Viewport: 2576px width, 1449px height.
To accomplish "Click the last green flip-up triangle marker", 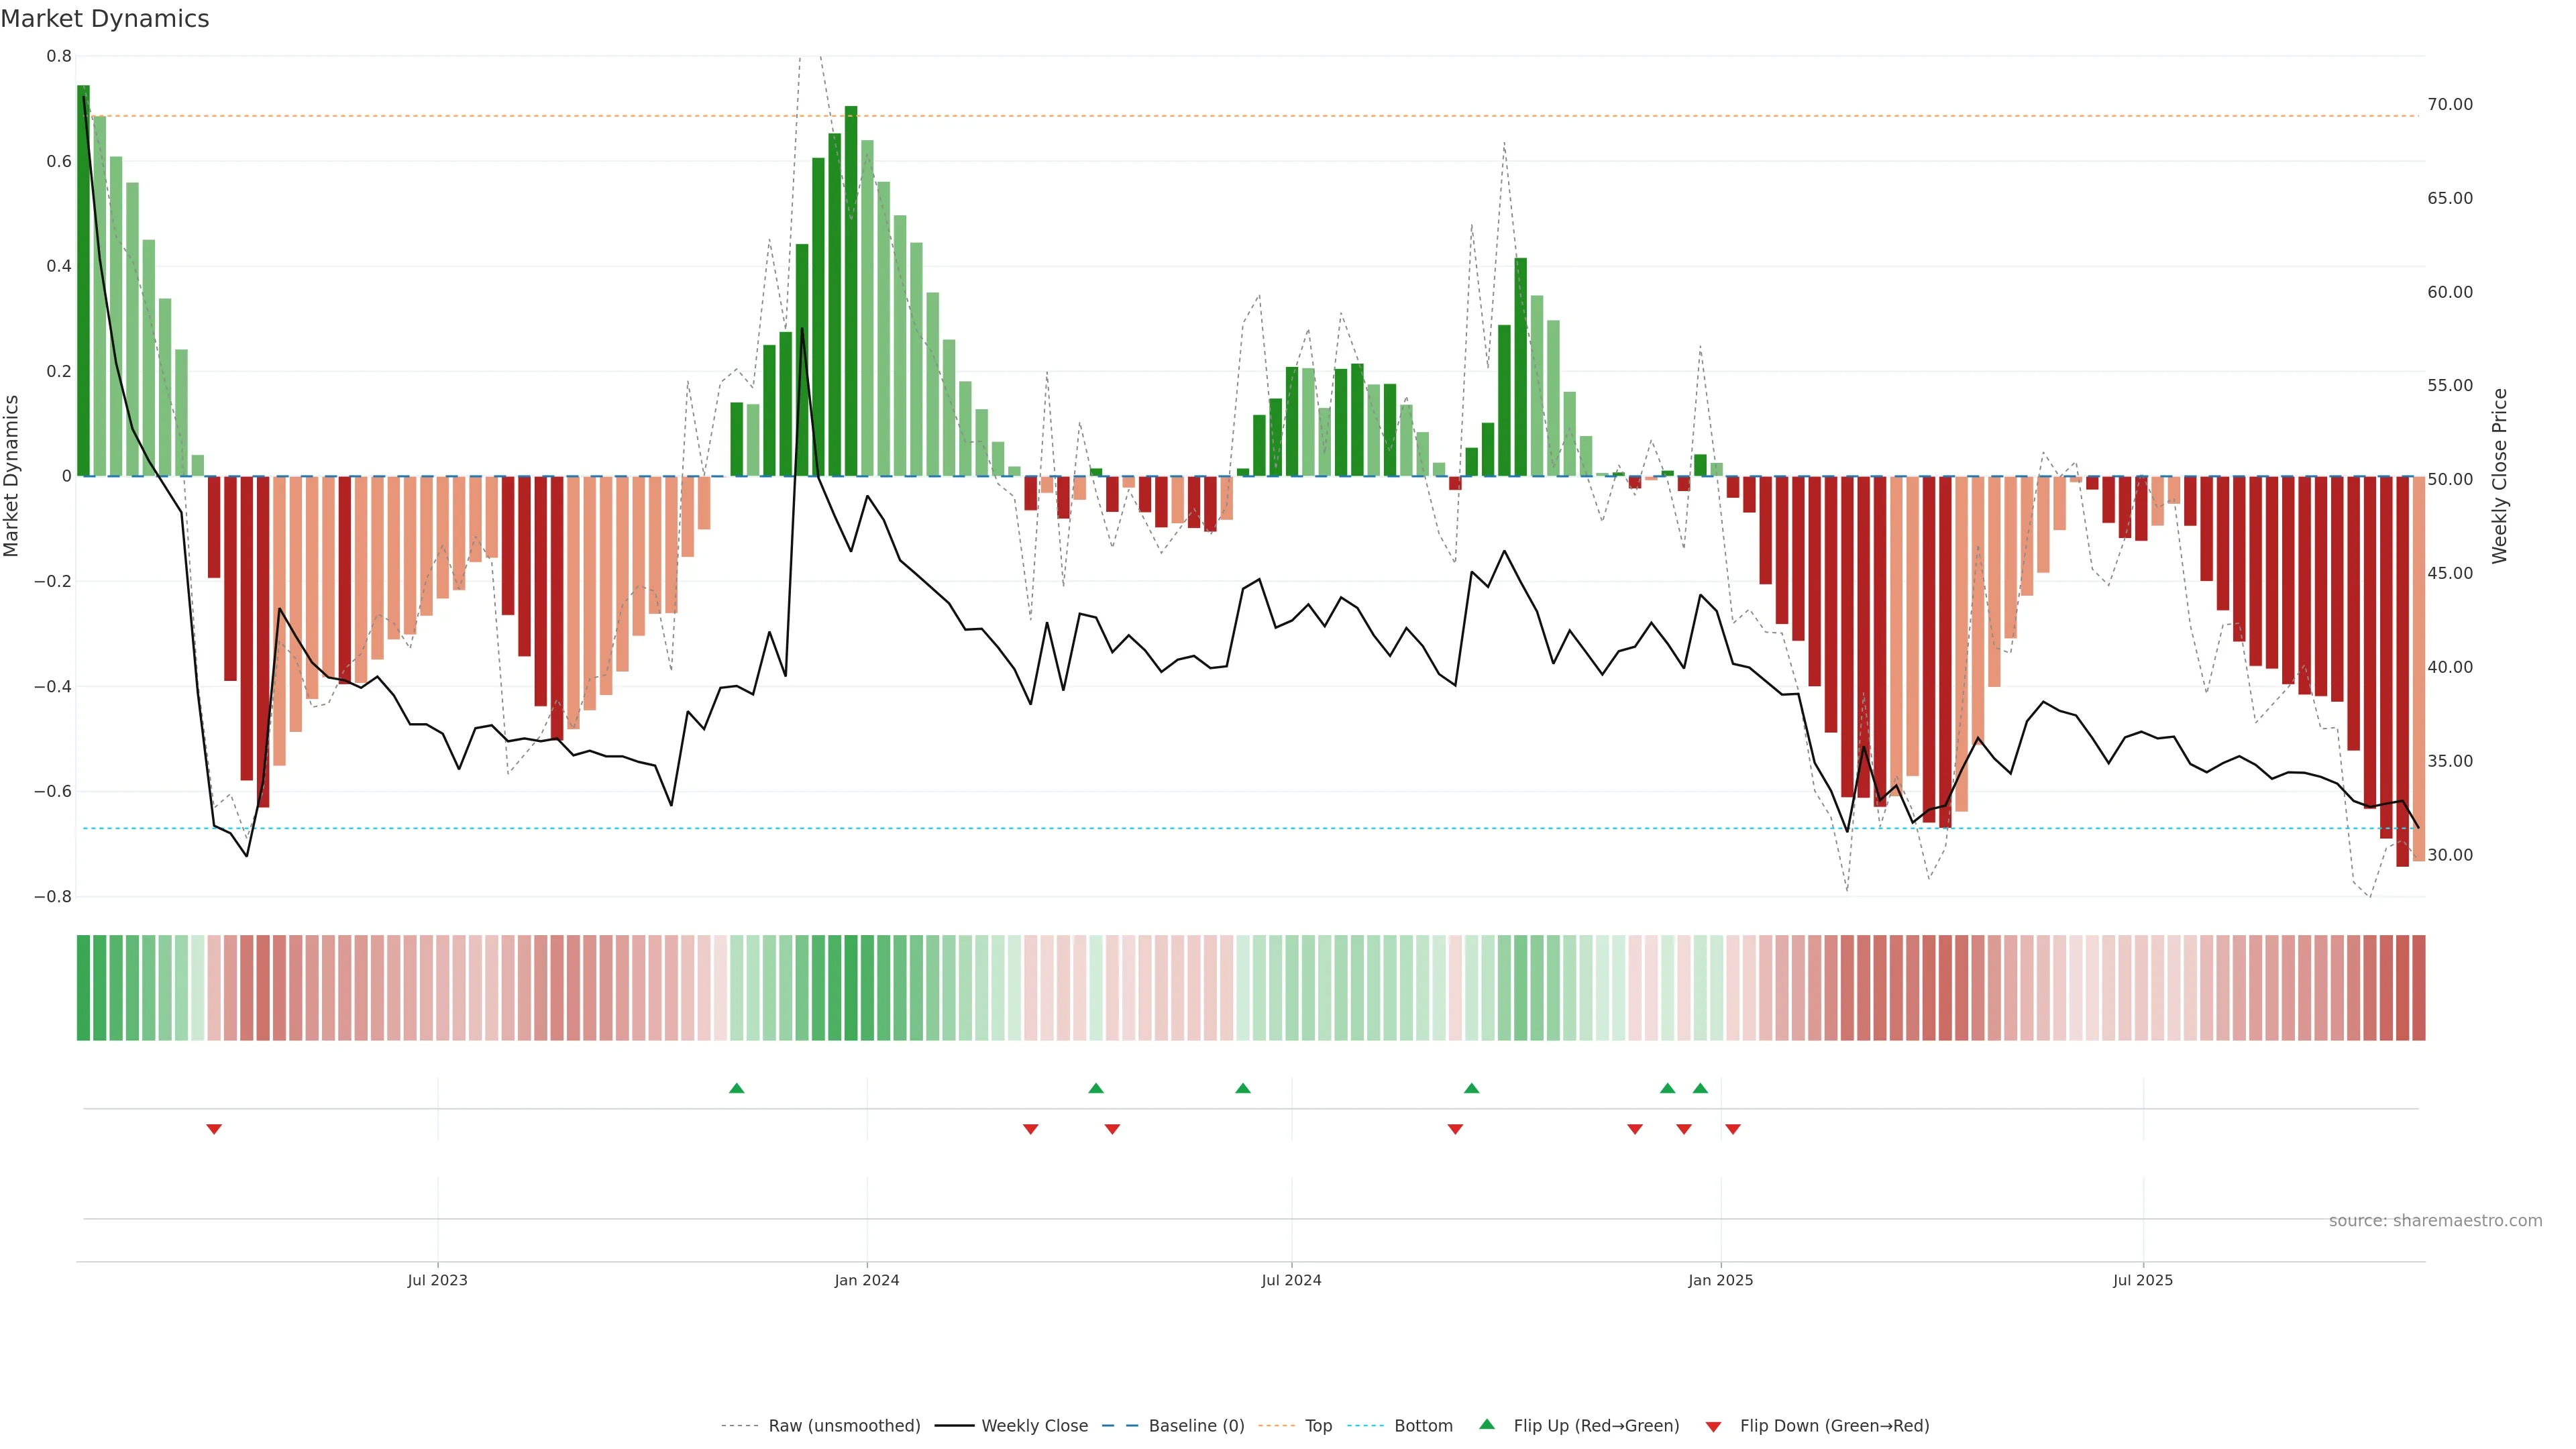I will pyautogui.click(x=1700, y=1088).
